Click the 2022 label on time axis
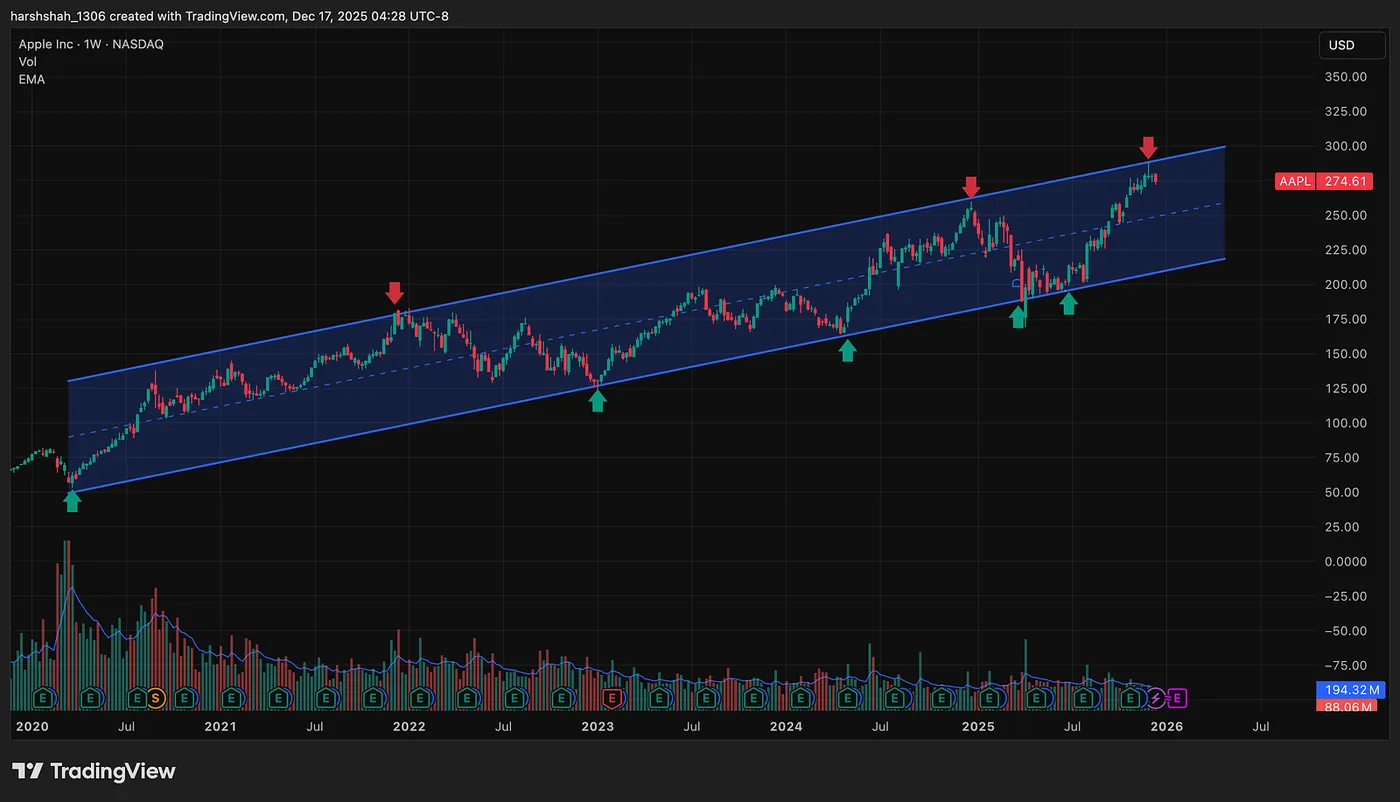The height and width of the screenshot is (802, 1400). pos(410,727)
